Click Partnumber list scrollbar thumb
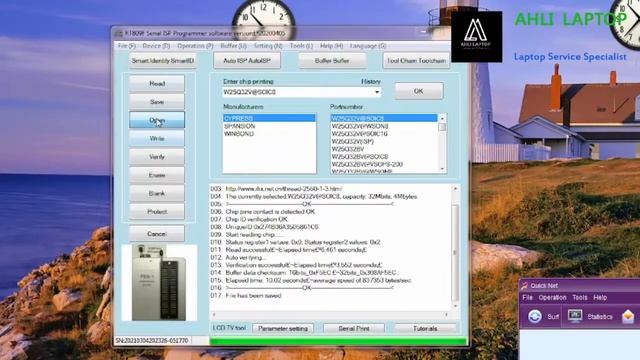Image resolution: width=640 pixels, height=360 pixels. pos(442,127)
